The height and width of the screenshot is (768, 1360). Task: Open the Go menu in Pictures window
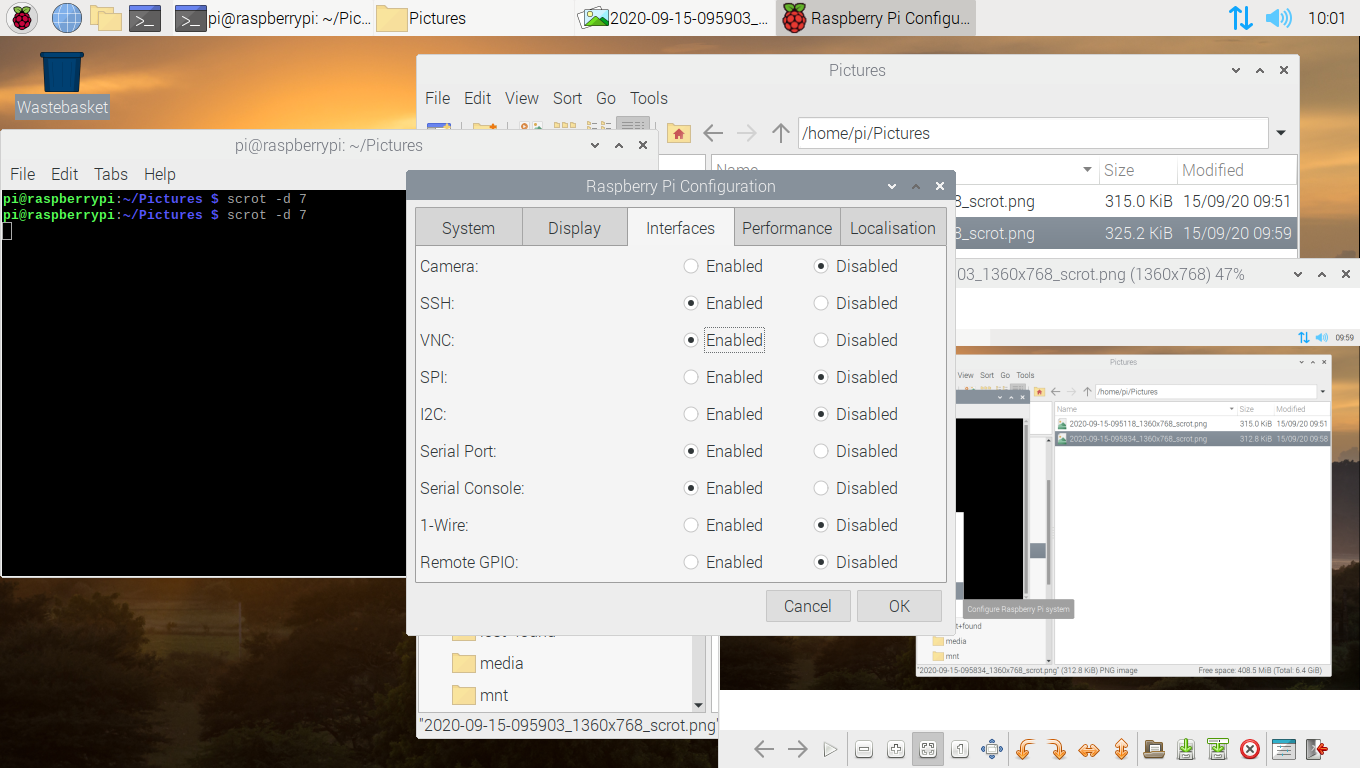coord(606,98)
